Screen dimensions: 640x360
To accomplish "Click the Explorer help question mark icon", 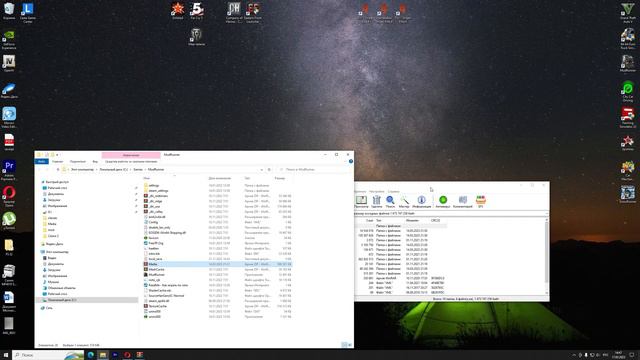I will tap(351, 162).
